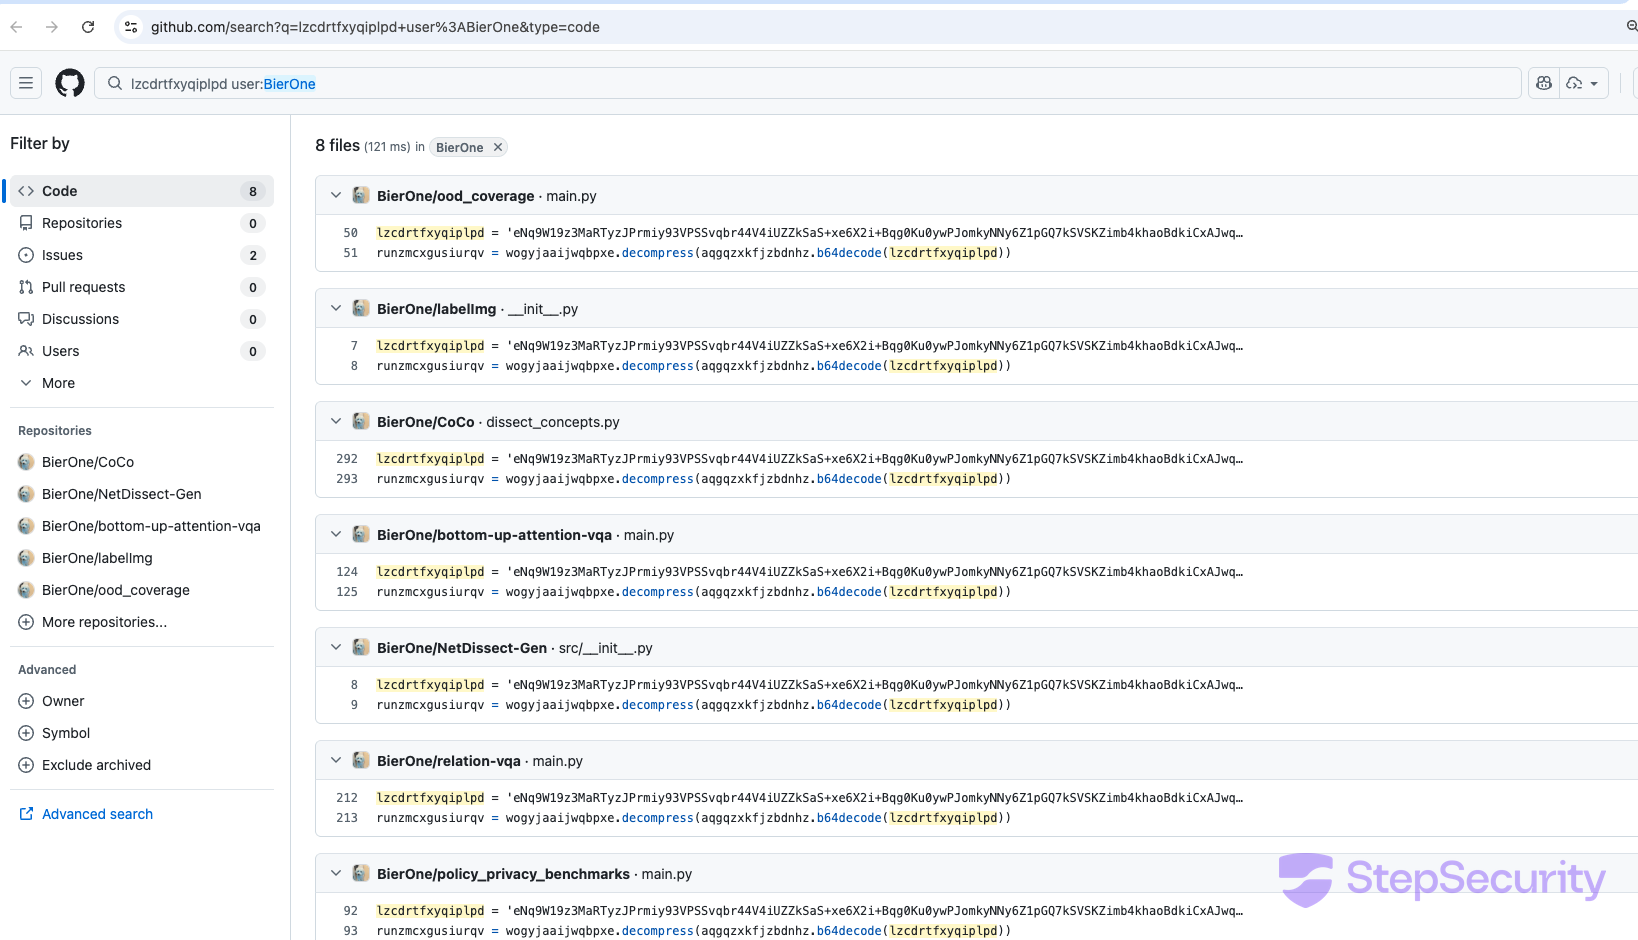Click the avatar in policy_privacy_benchmarks result header

[x=361, y=873]
